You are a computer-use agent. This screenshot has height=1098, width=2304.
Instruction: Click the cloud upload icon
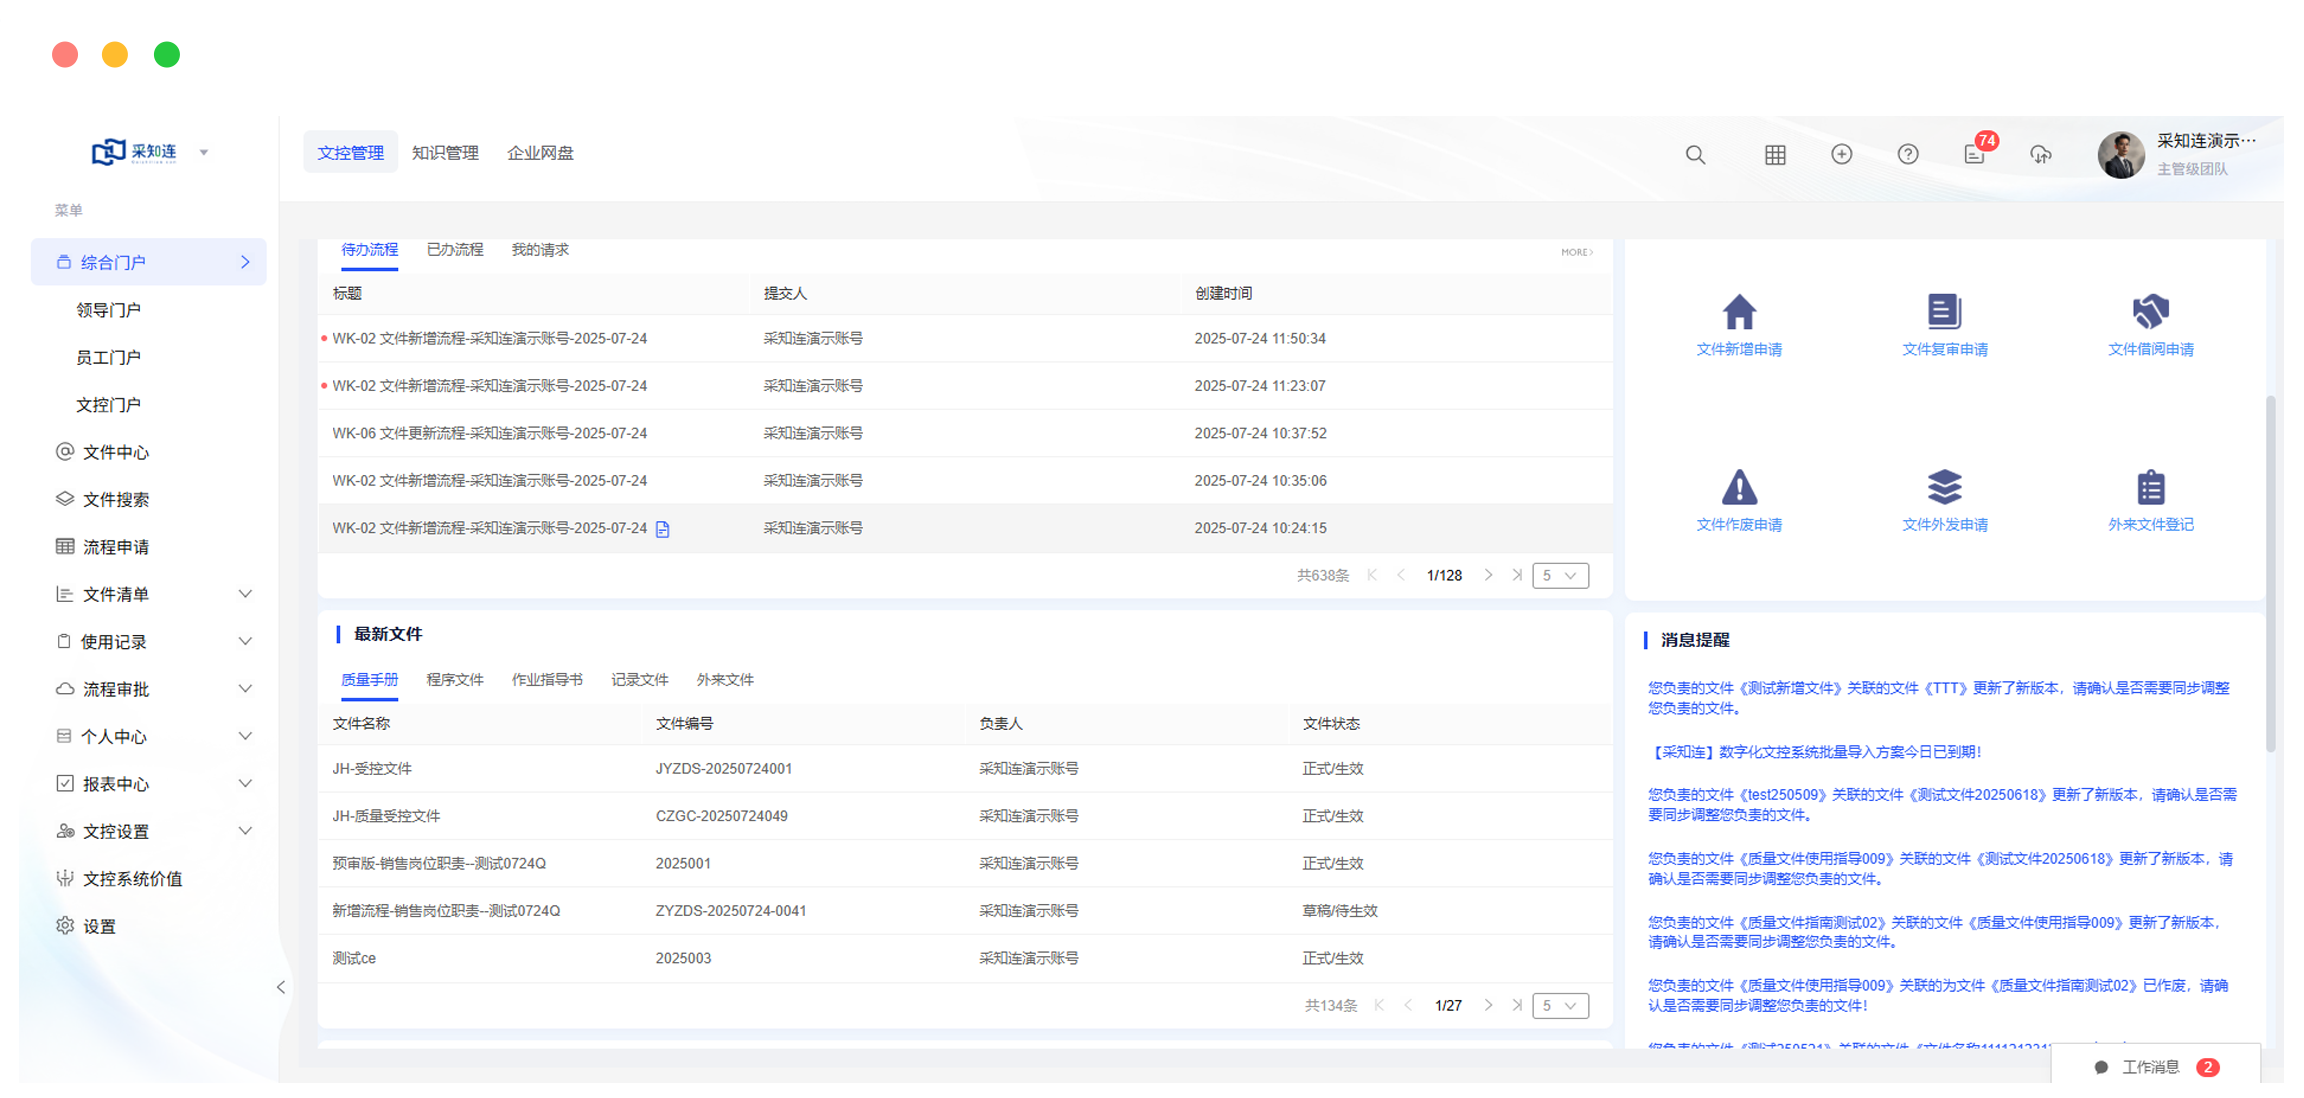coord(2041,154)
